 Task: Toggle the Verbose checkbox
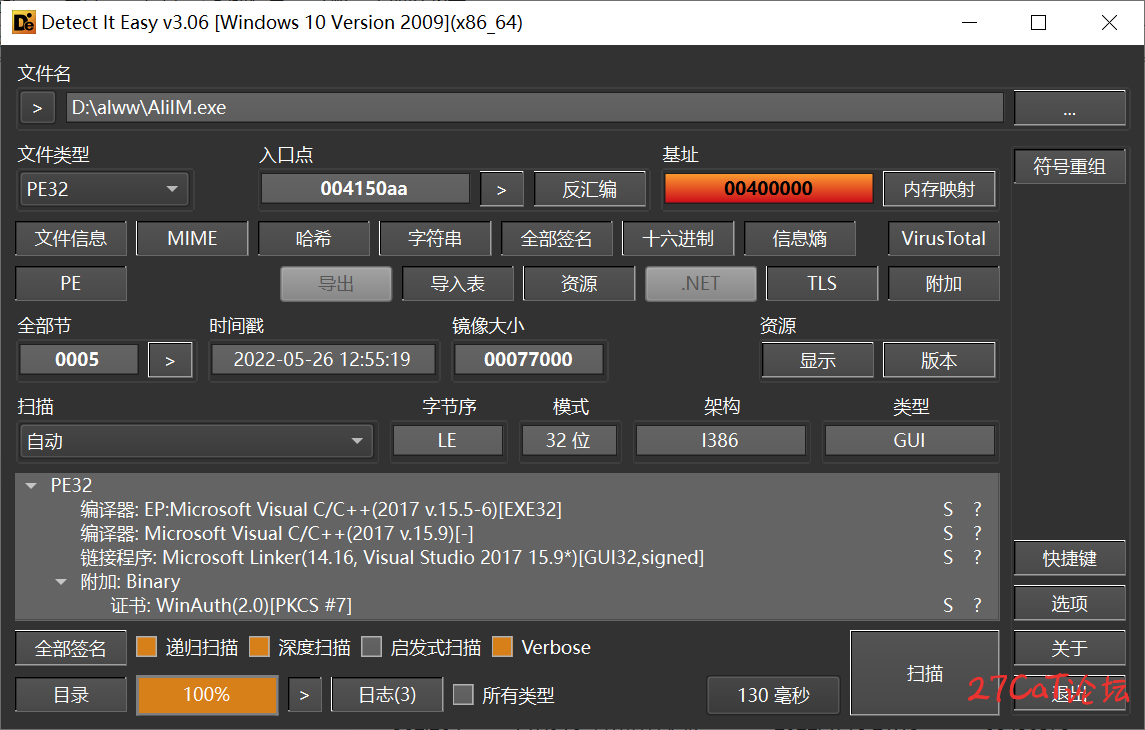click(502, 647)
